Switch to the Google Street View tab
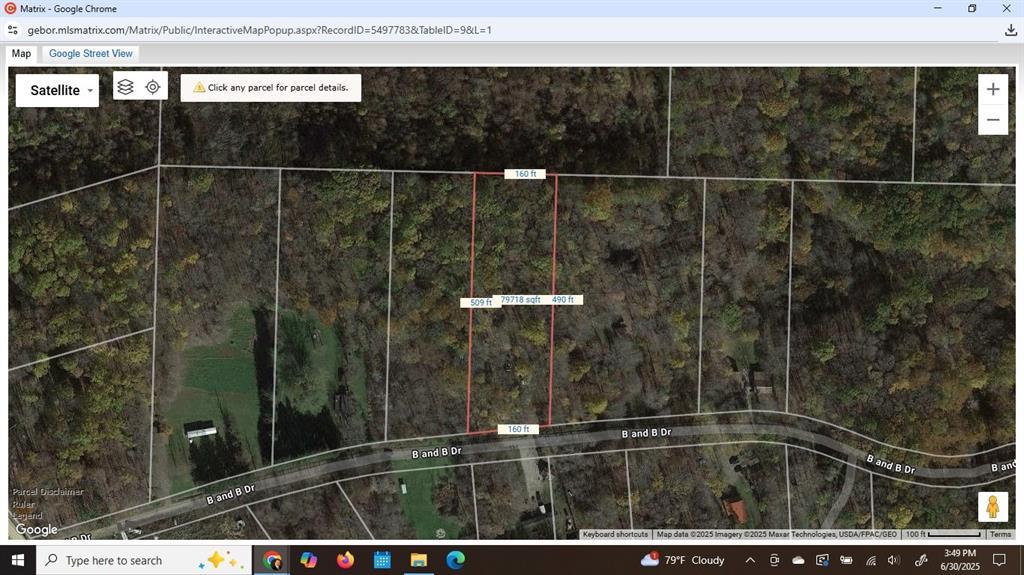1024x575 pixels. coord(90,53)
